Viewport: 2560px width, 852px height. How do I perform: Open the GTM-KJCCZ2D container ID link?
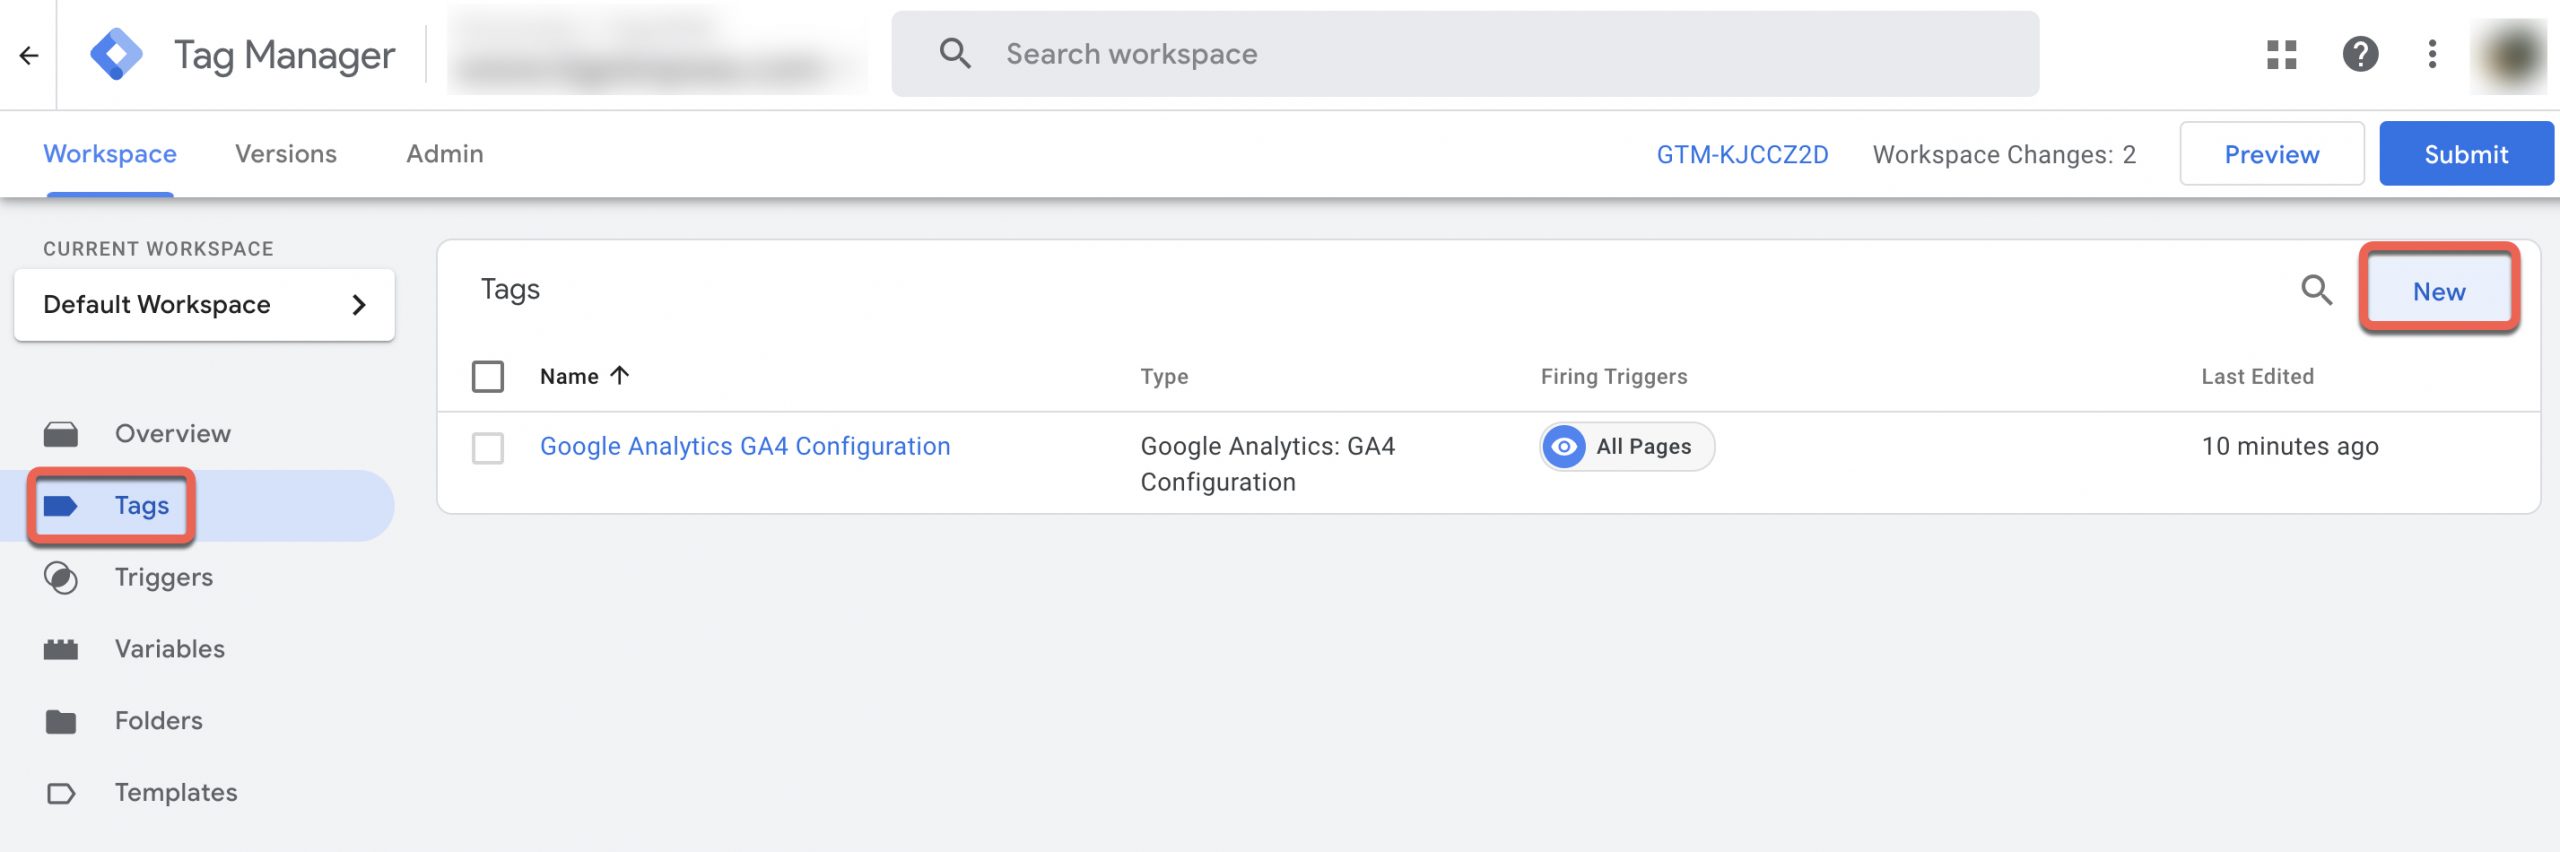click(1742, 154)
